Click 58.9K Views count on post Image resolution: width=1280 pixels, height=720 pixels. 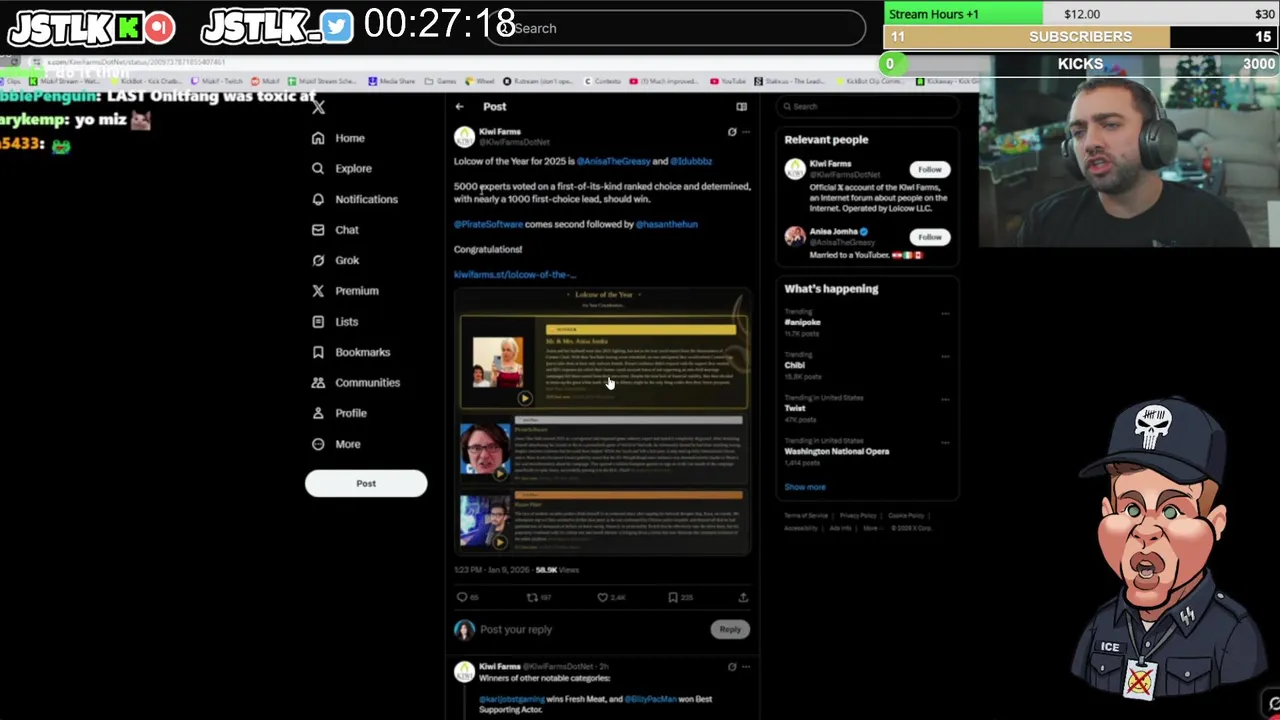(x=557, y=570)
